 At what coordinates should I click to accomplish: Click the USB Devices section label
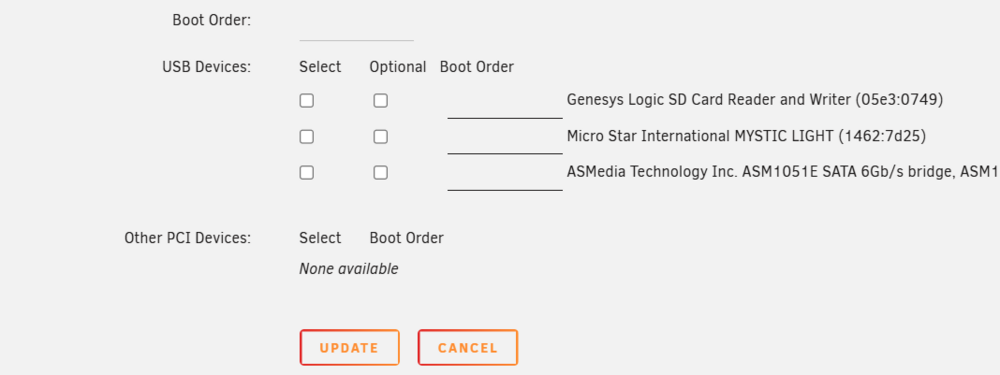pyautogui.click(x=207, y=67)
